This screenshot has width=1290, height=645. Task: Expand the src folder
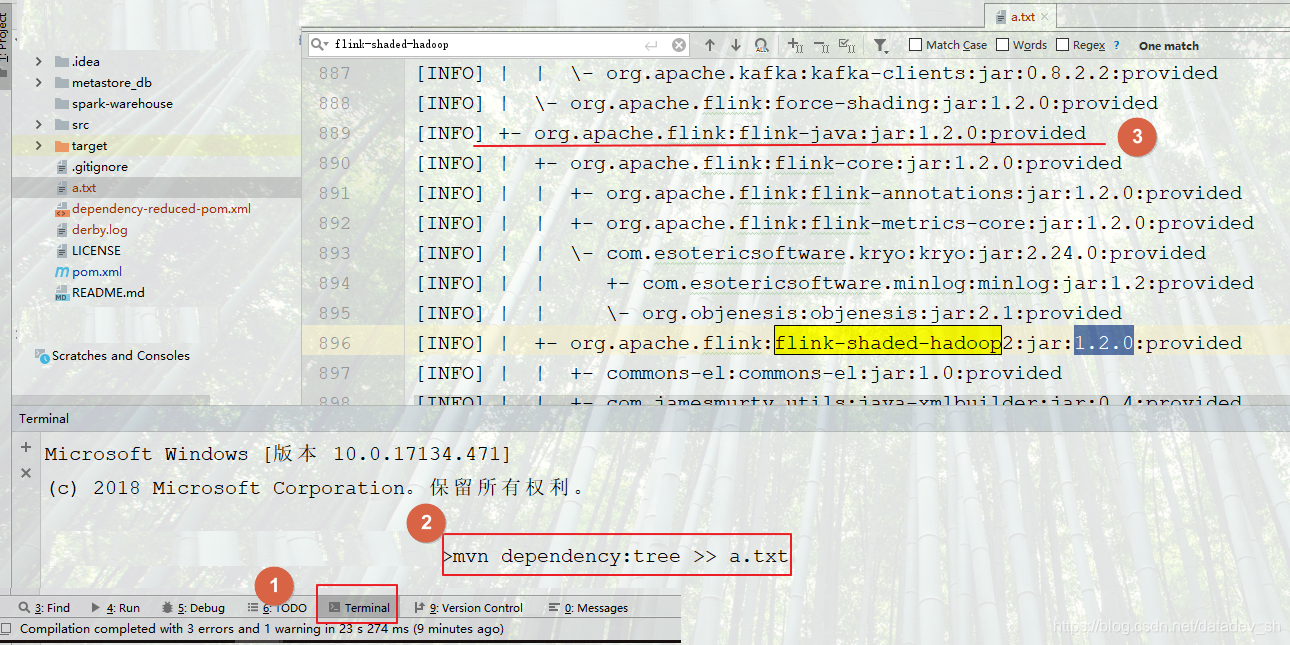(38, 124)
